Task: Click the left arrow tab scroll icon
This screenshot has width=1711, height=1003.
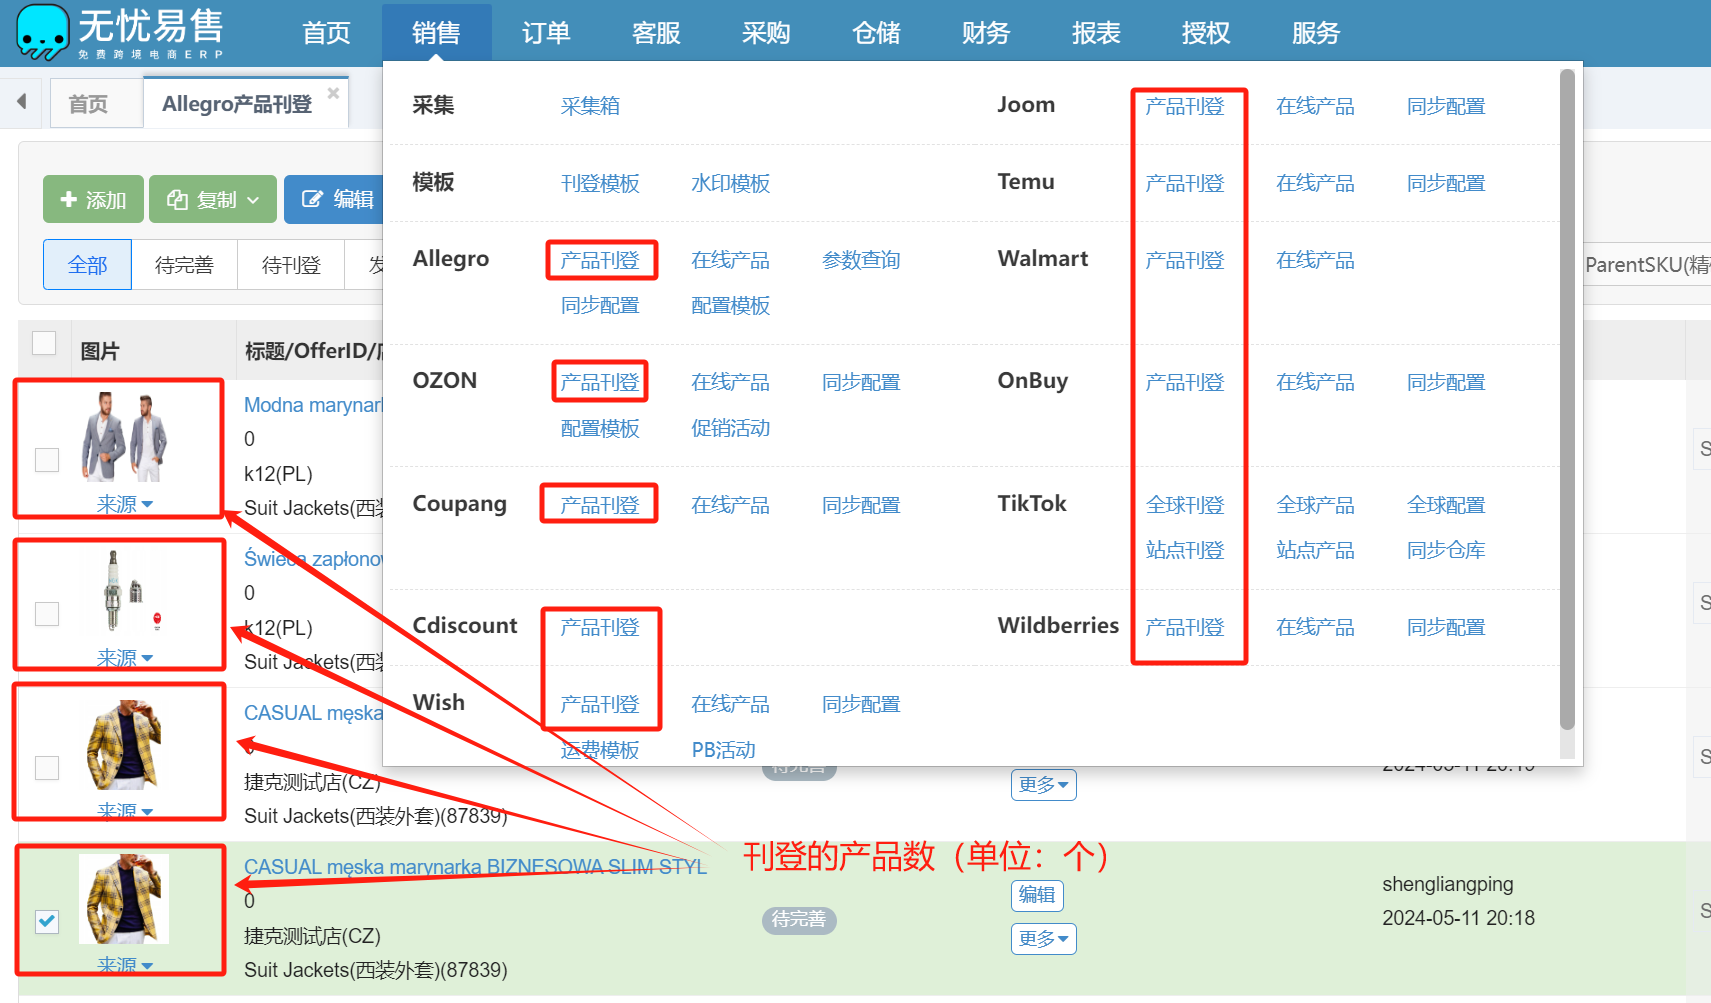Action: [21, 102]
